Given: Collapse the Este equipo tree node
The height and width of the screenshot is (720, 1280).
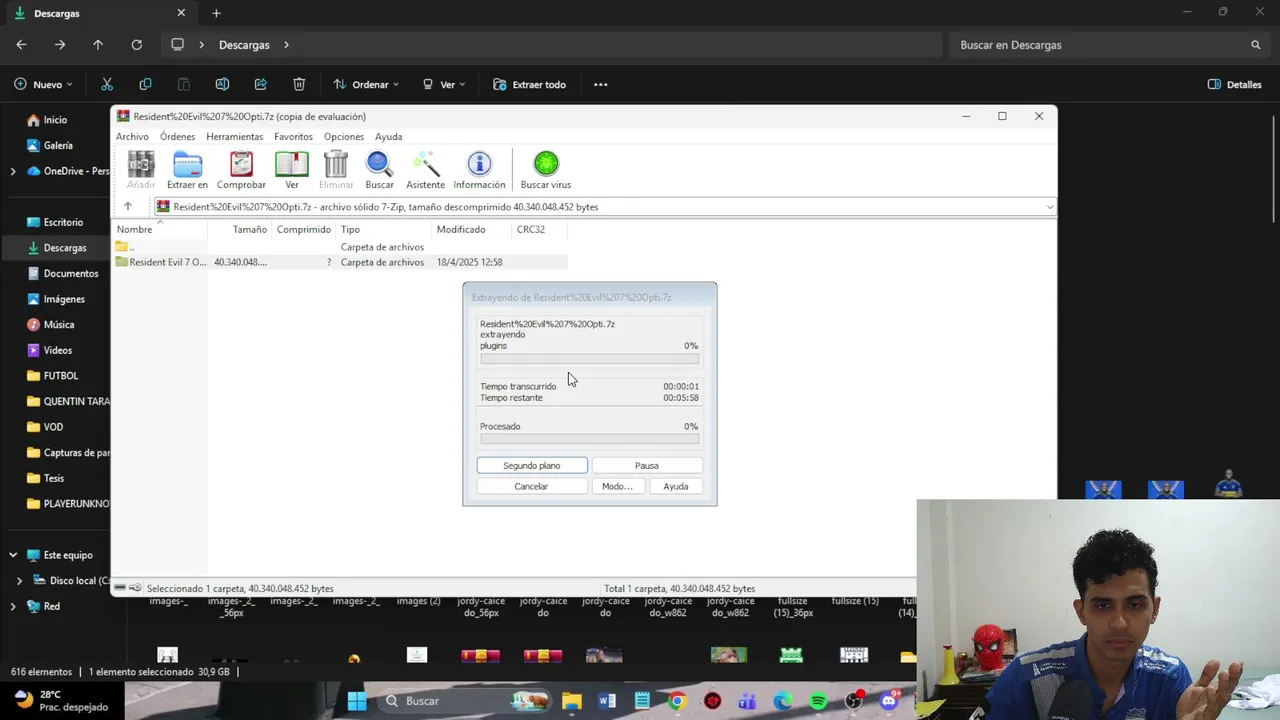Looking at the screenshot, I should click(13, 555).
